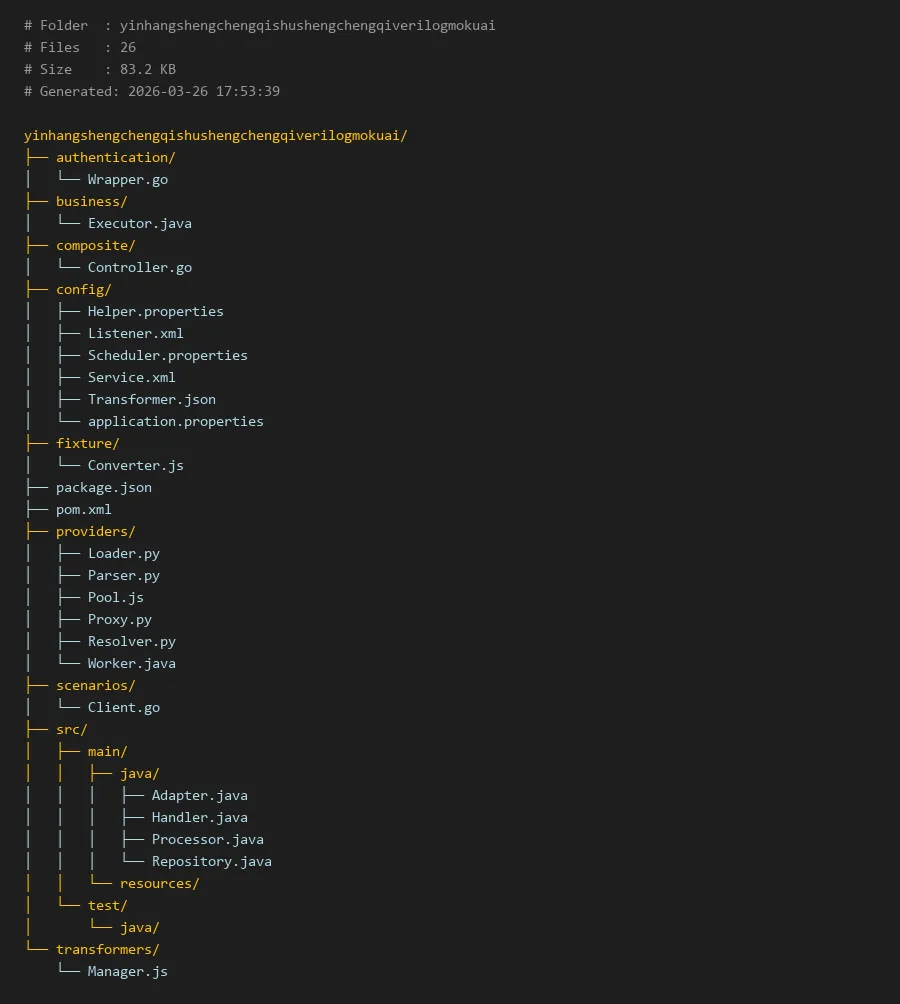Click Worker.java file
The height and width of the screenshot is (1004, 900).
pos(131,663)
